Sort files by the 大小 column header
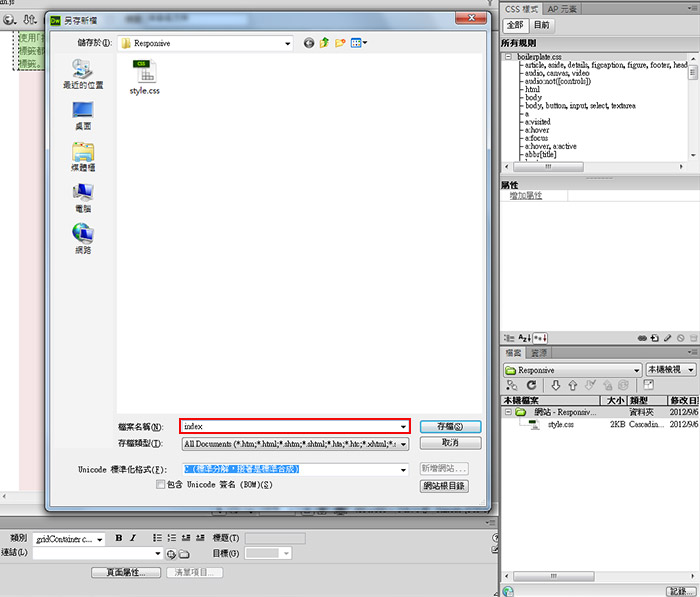This screenshot has width=700, height=597. tap(614, 401)
